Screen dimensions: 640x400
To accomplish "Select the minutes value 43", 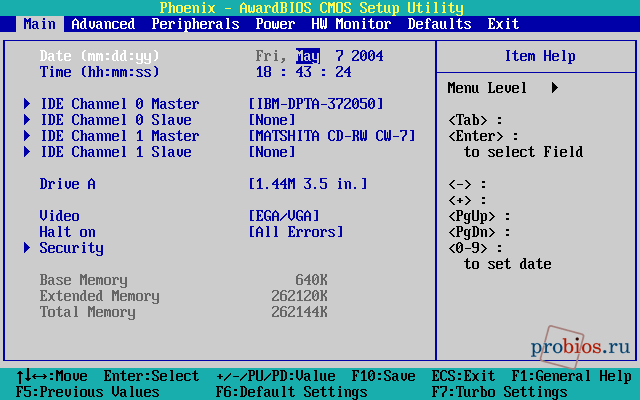I will click(304, 72).
